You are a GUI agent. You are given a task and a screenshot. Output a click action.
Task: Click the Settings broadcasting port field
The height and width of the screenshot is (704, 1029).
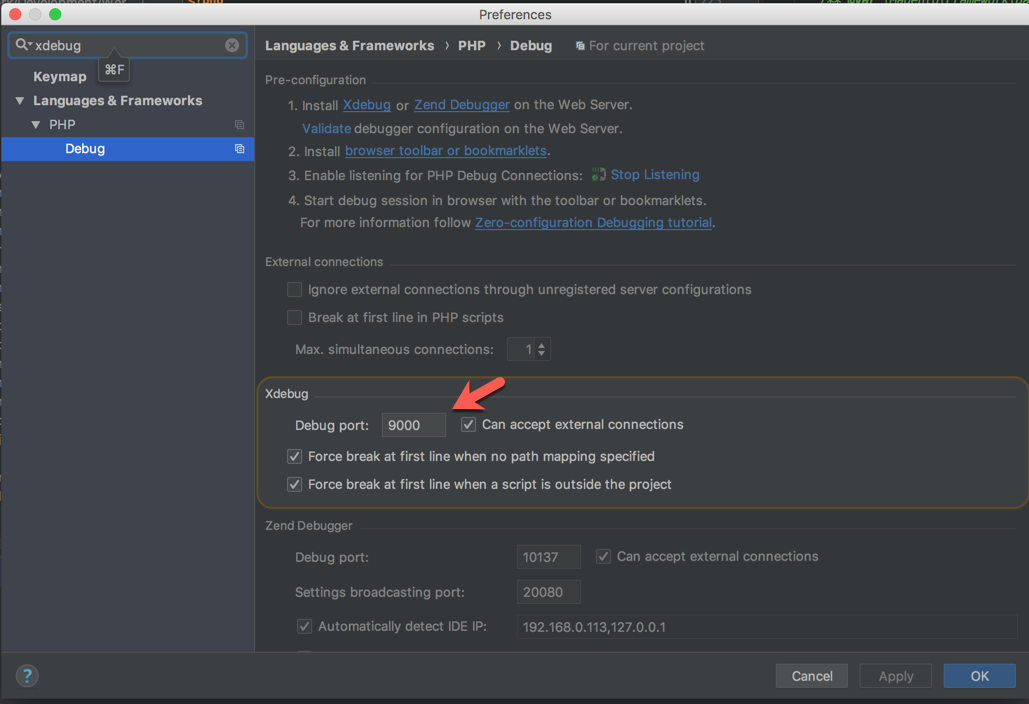pyautogui.click(x=549, y=592)
